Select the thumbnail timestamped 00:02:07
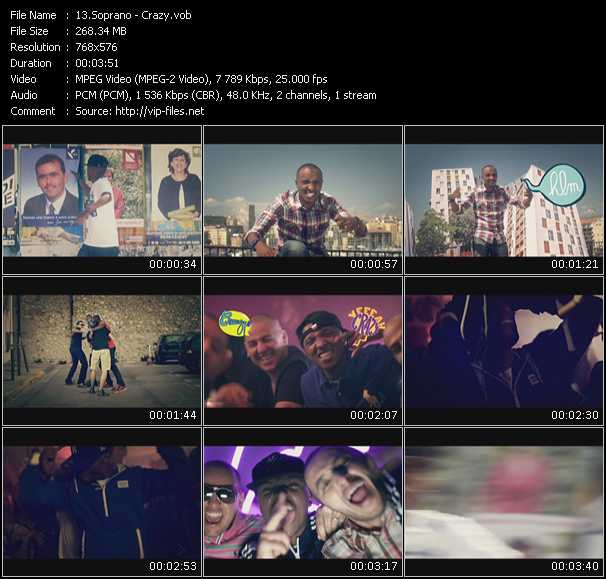 [x=303, y=351]
